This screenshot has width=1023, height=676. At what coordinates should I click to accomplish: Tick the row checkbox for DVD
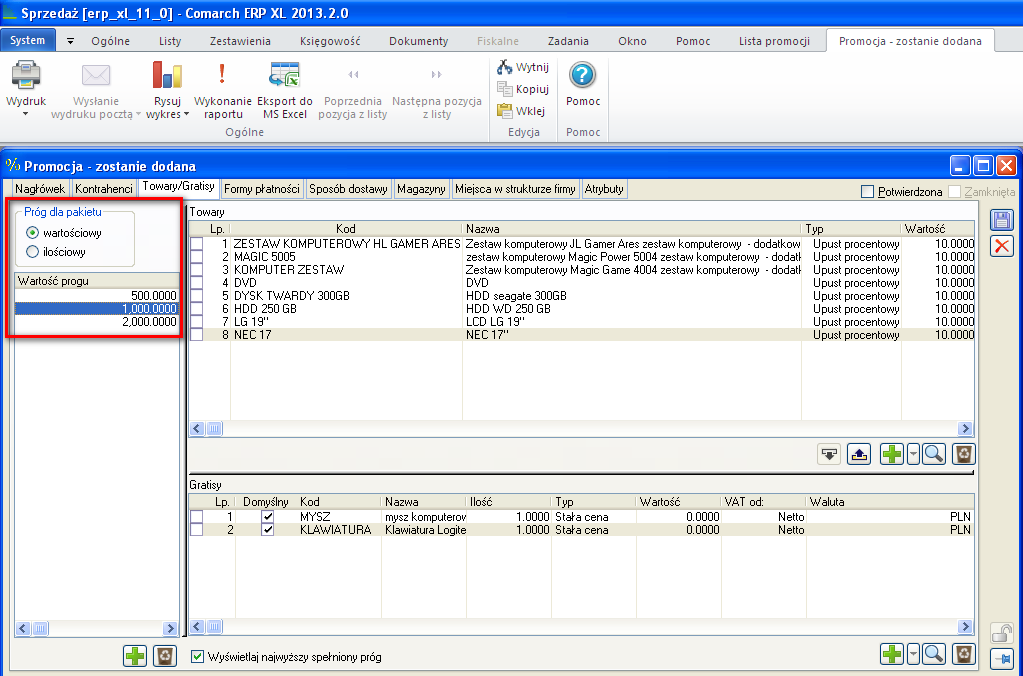pyautogui.click(x=196, y=283)
